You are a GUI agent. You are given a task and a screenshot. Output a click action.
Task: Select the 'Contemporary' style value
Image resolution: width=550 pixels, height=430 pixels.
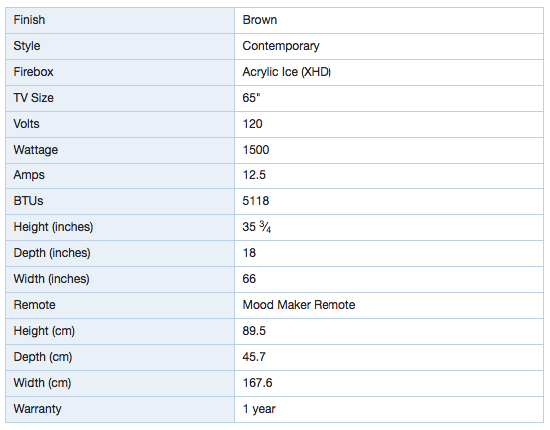281,46
